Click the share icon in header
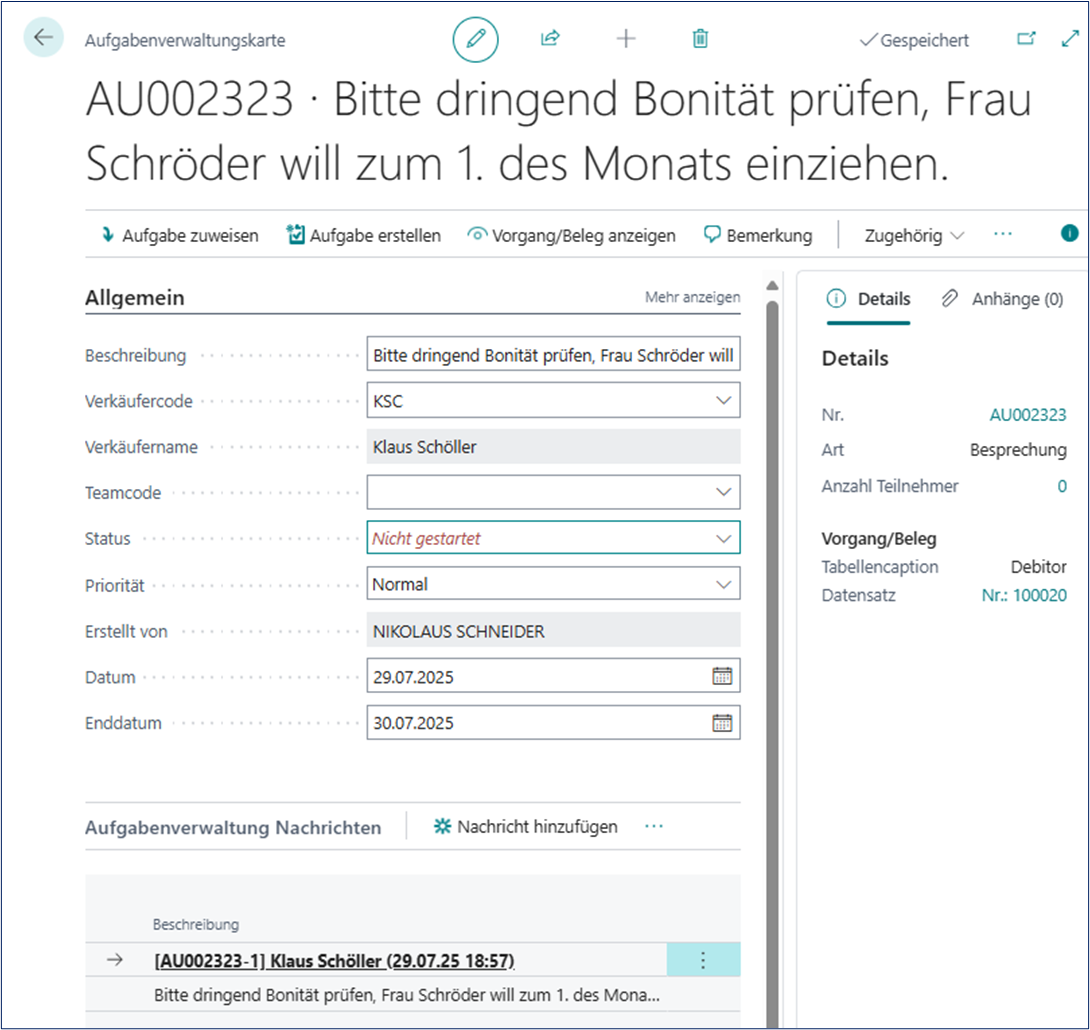The image size is (1090, 1030). [549, 39]
